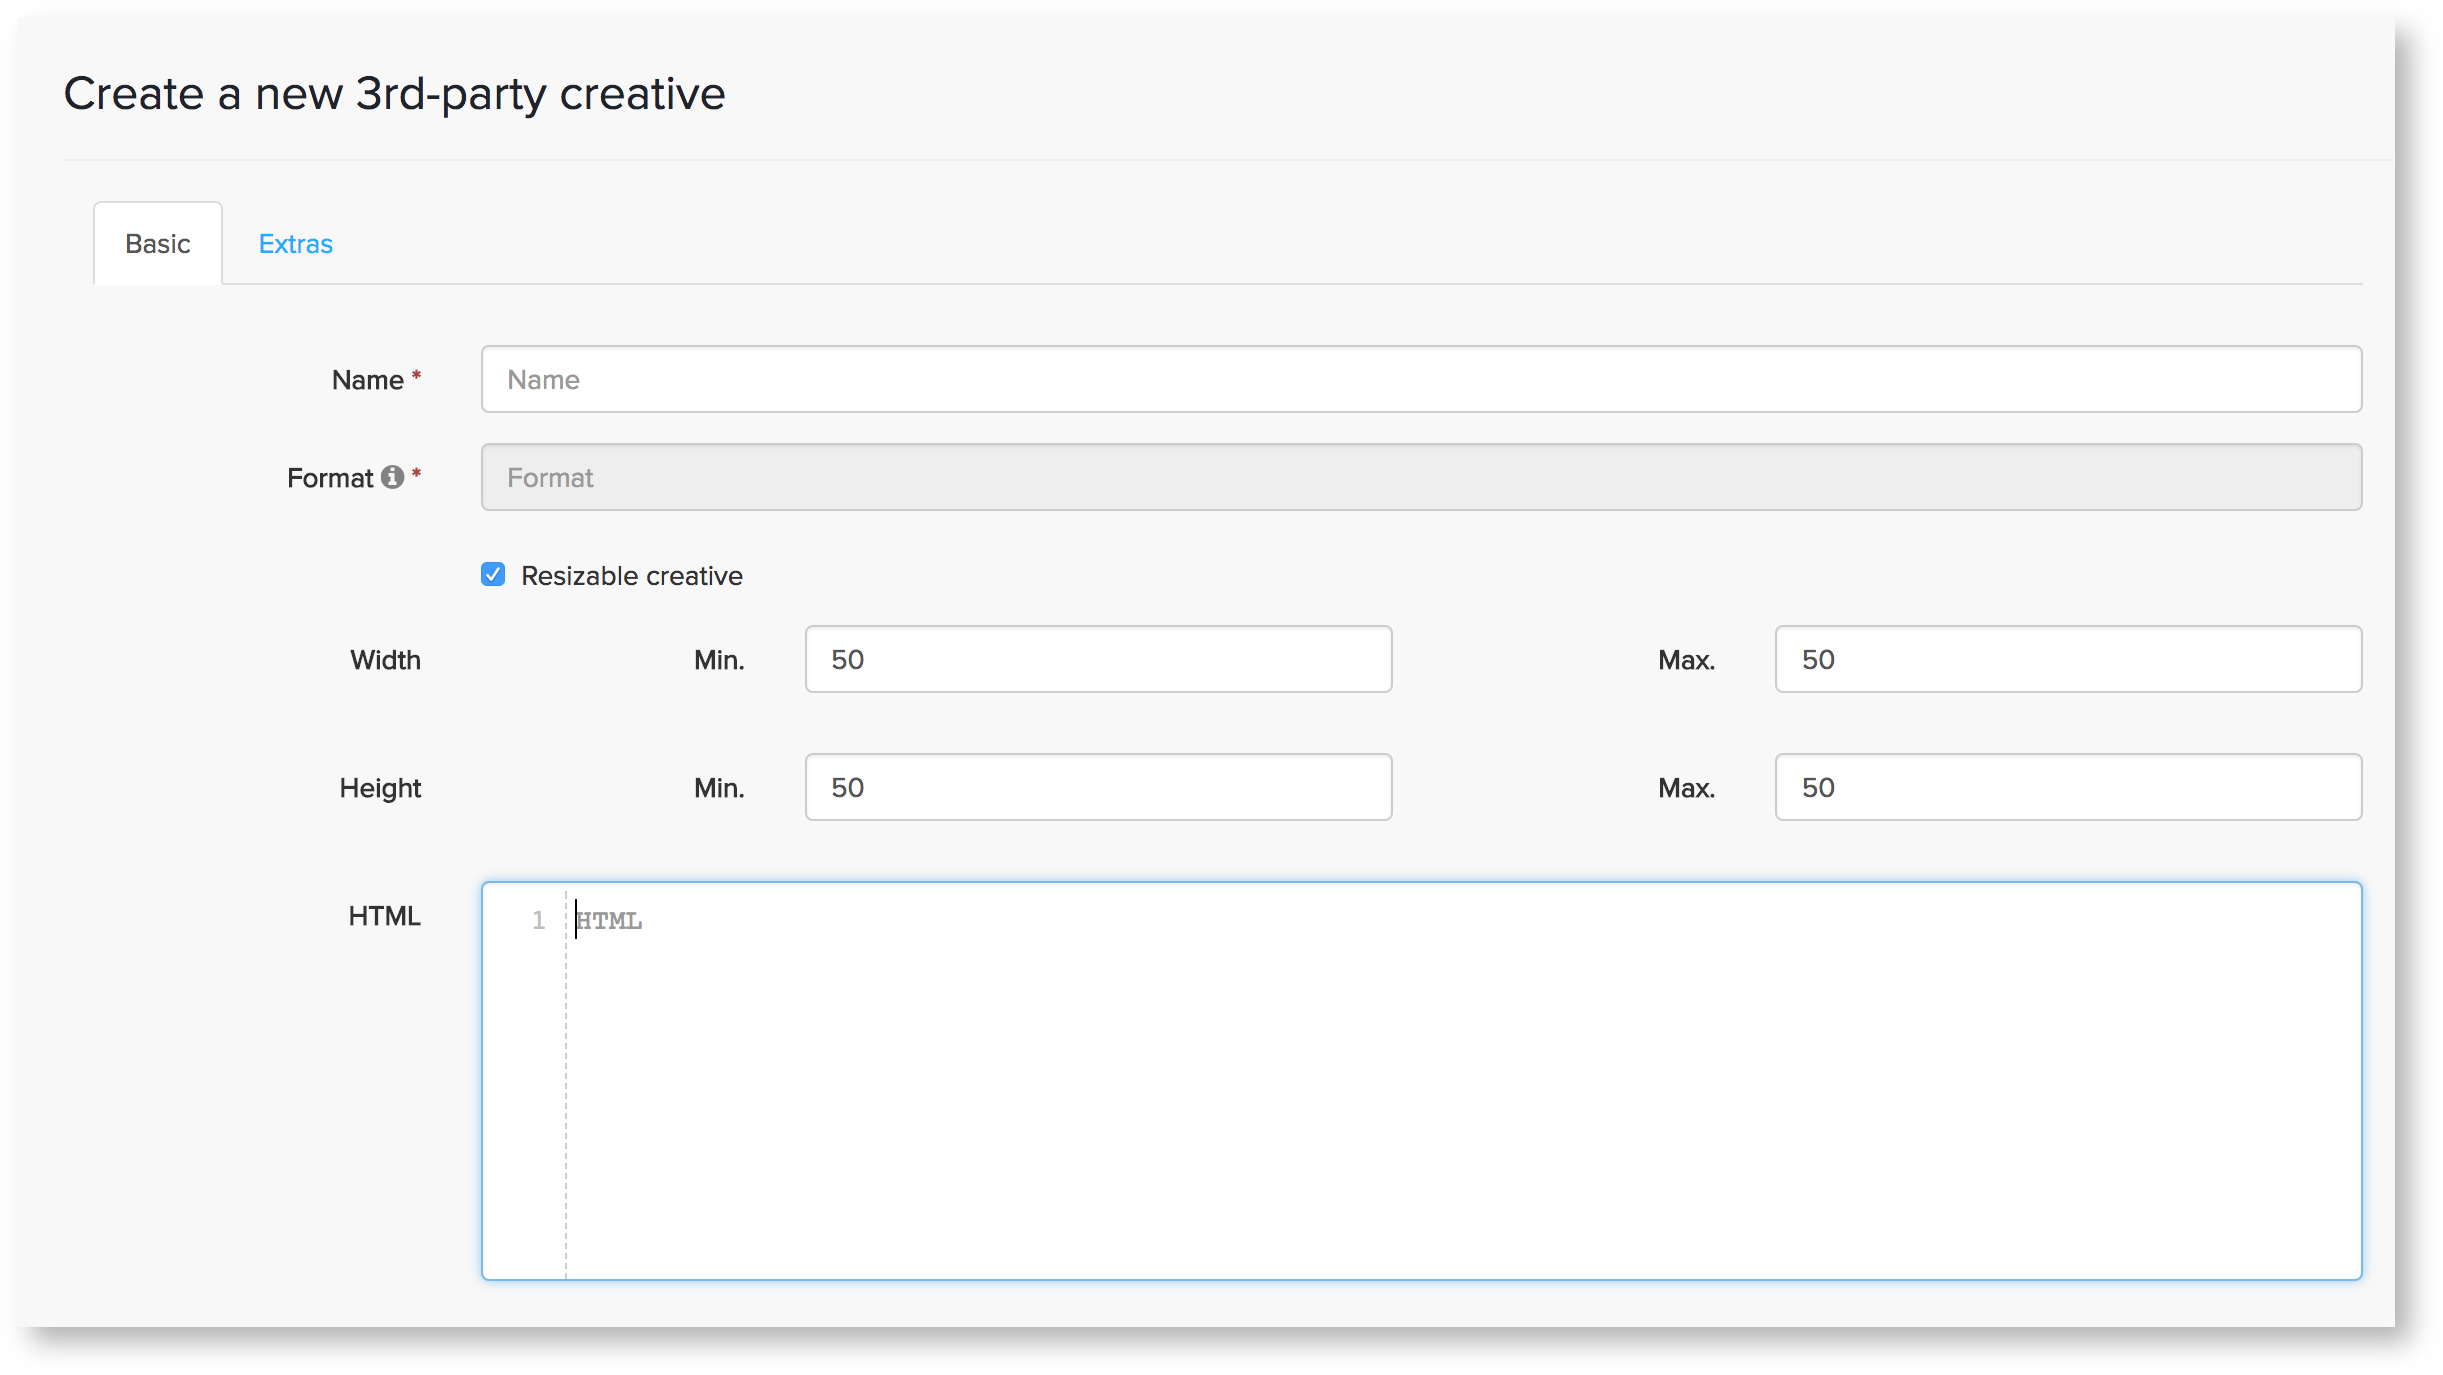Image resolution: width=2443 pixels, height=1375 pixels.
Task: Uncheck the Resizable creative checkbox
Action: click(x=493, y=575)
